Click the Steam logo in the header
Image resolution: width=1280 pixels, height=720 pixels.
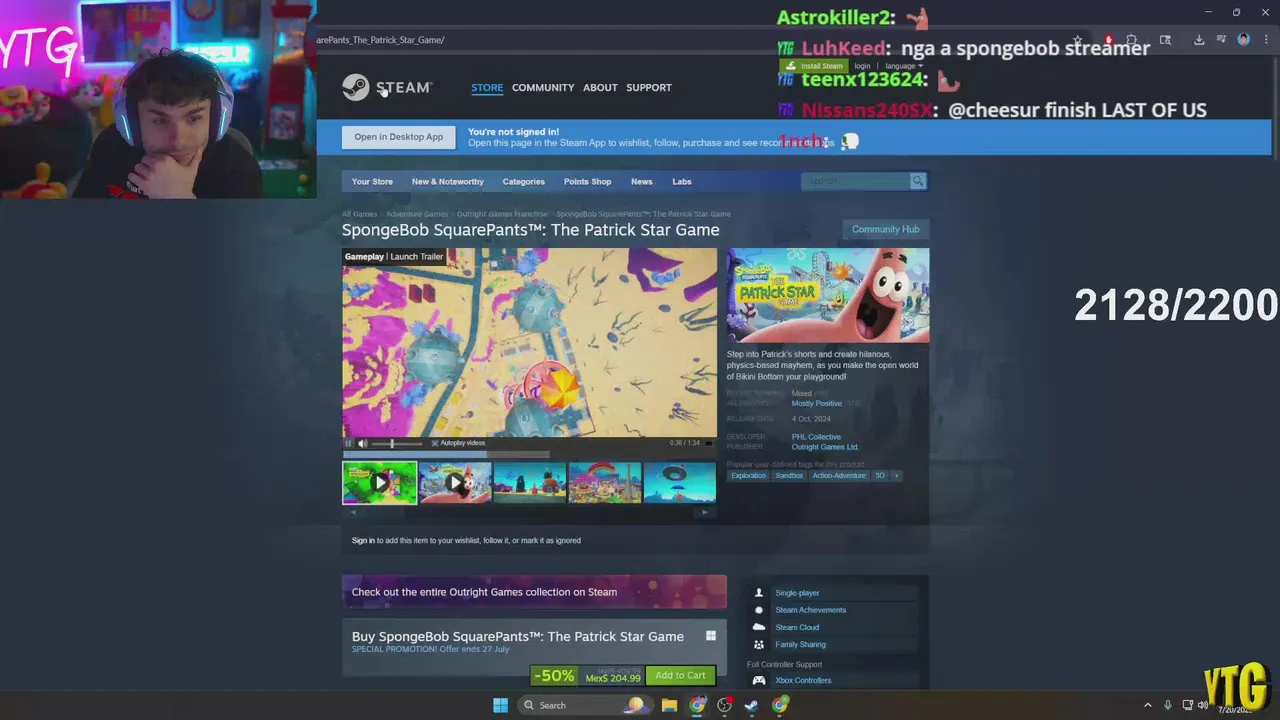[387, 88]
